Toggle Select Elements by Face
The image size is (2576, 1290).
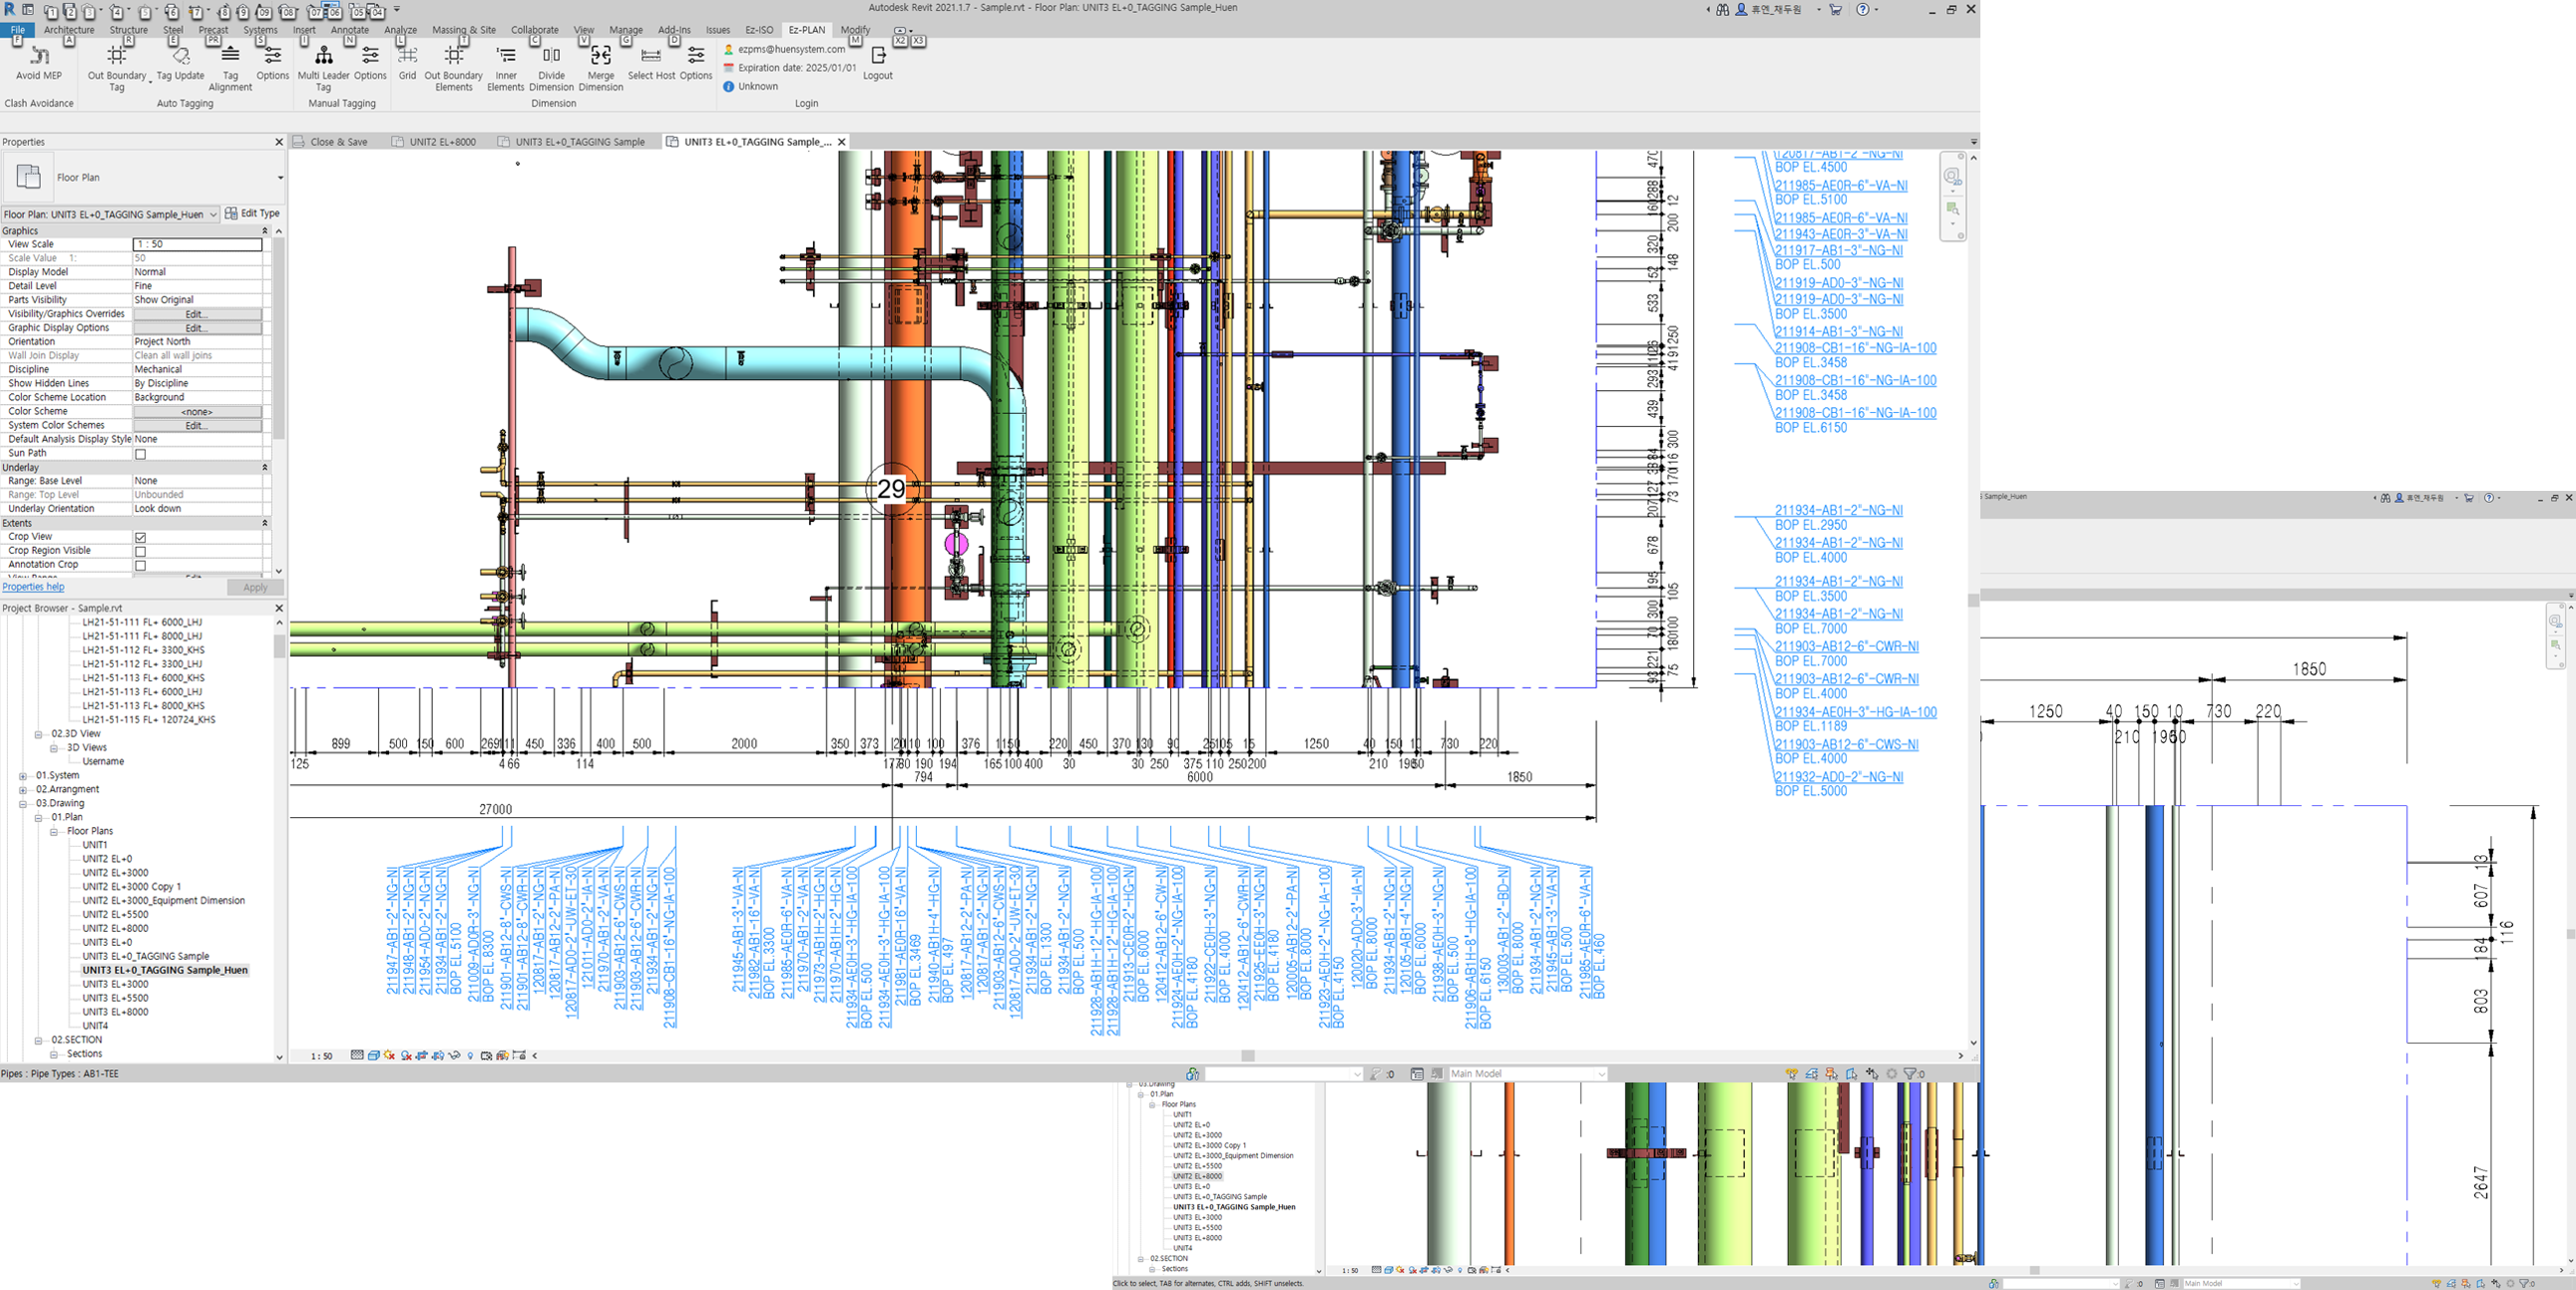tap(1852, 1074)
